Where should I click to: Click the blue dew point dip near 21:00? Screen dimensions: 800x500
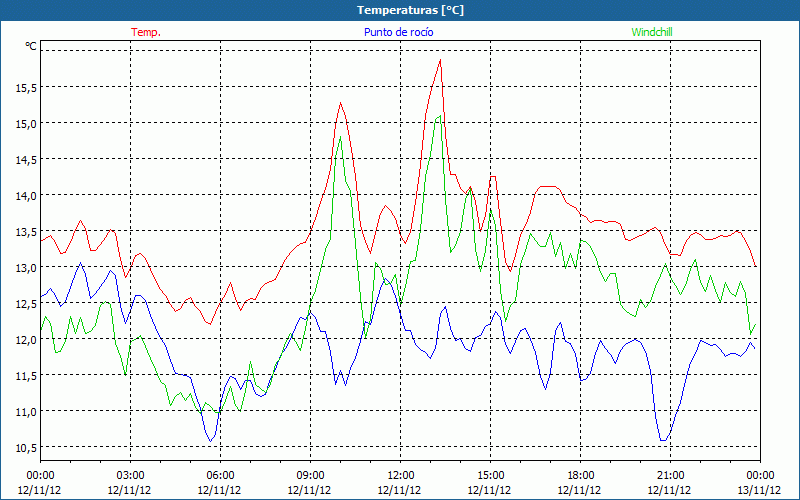click(663, 440)
